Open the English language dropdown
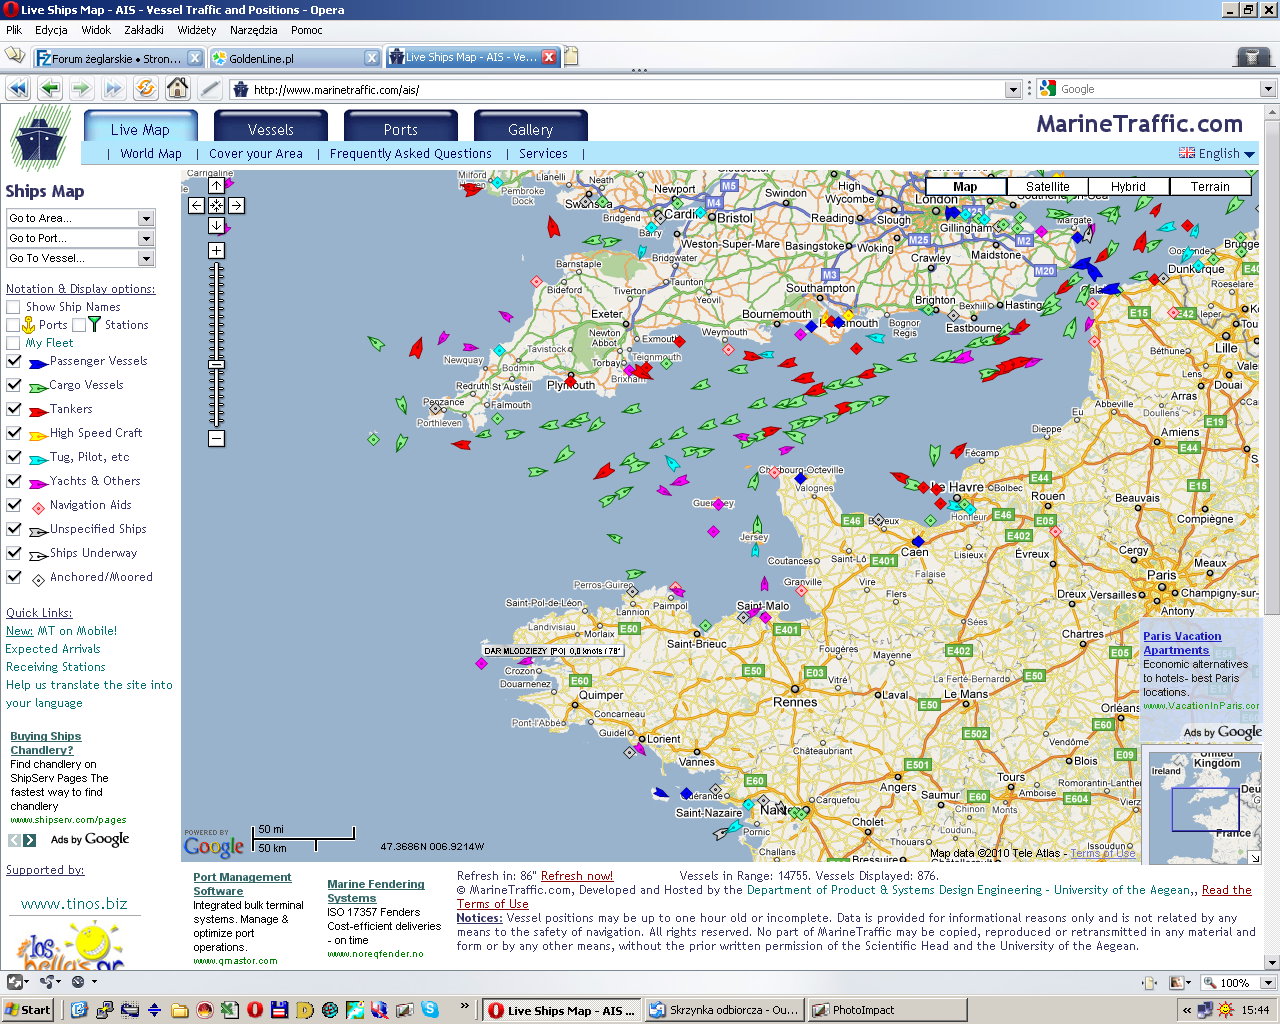 coord(1216,153)
